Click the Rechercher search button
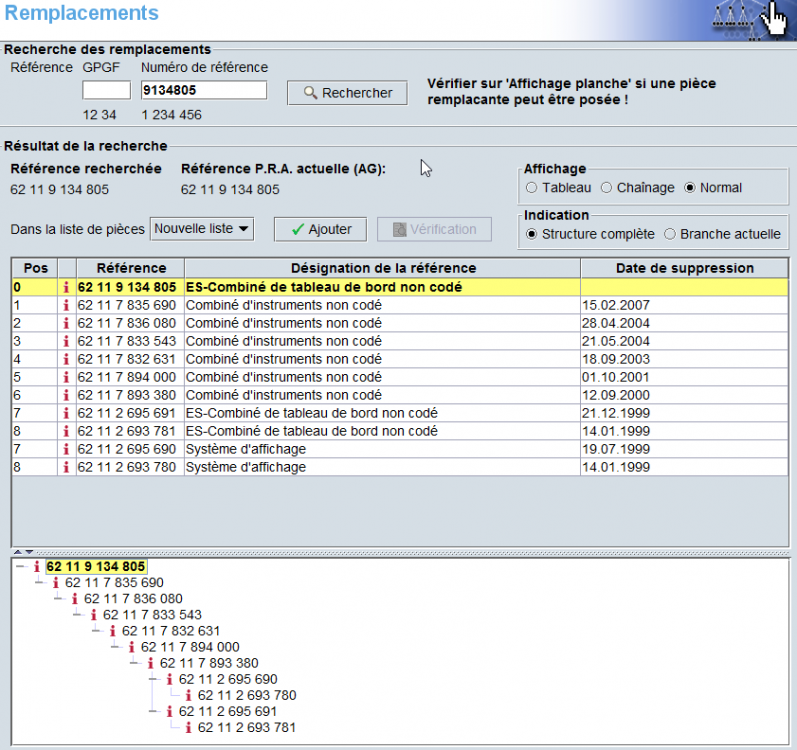797x750 pixels. (x=347, y=93)
